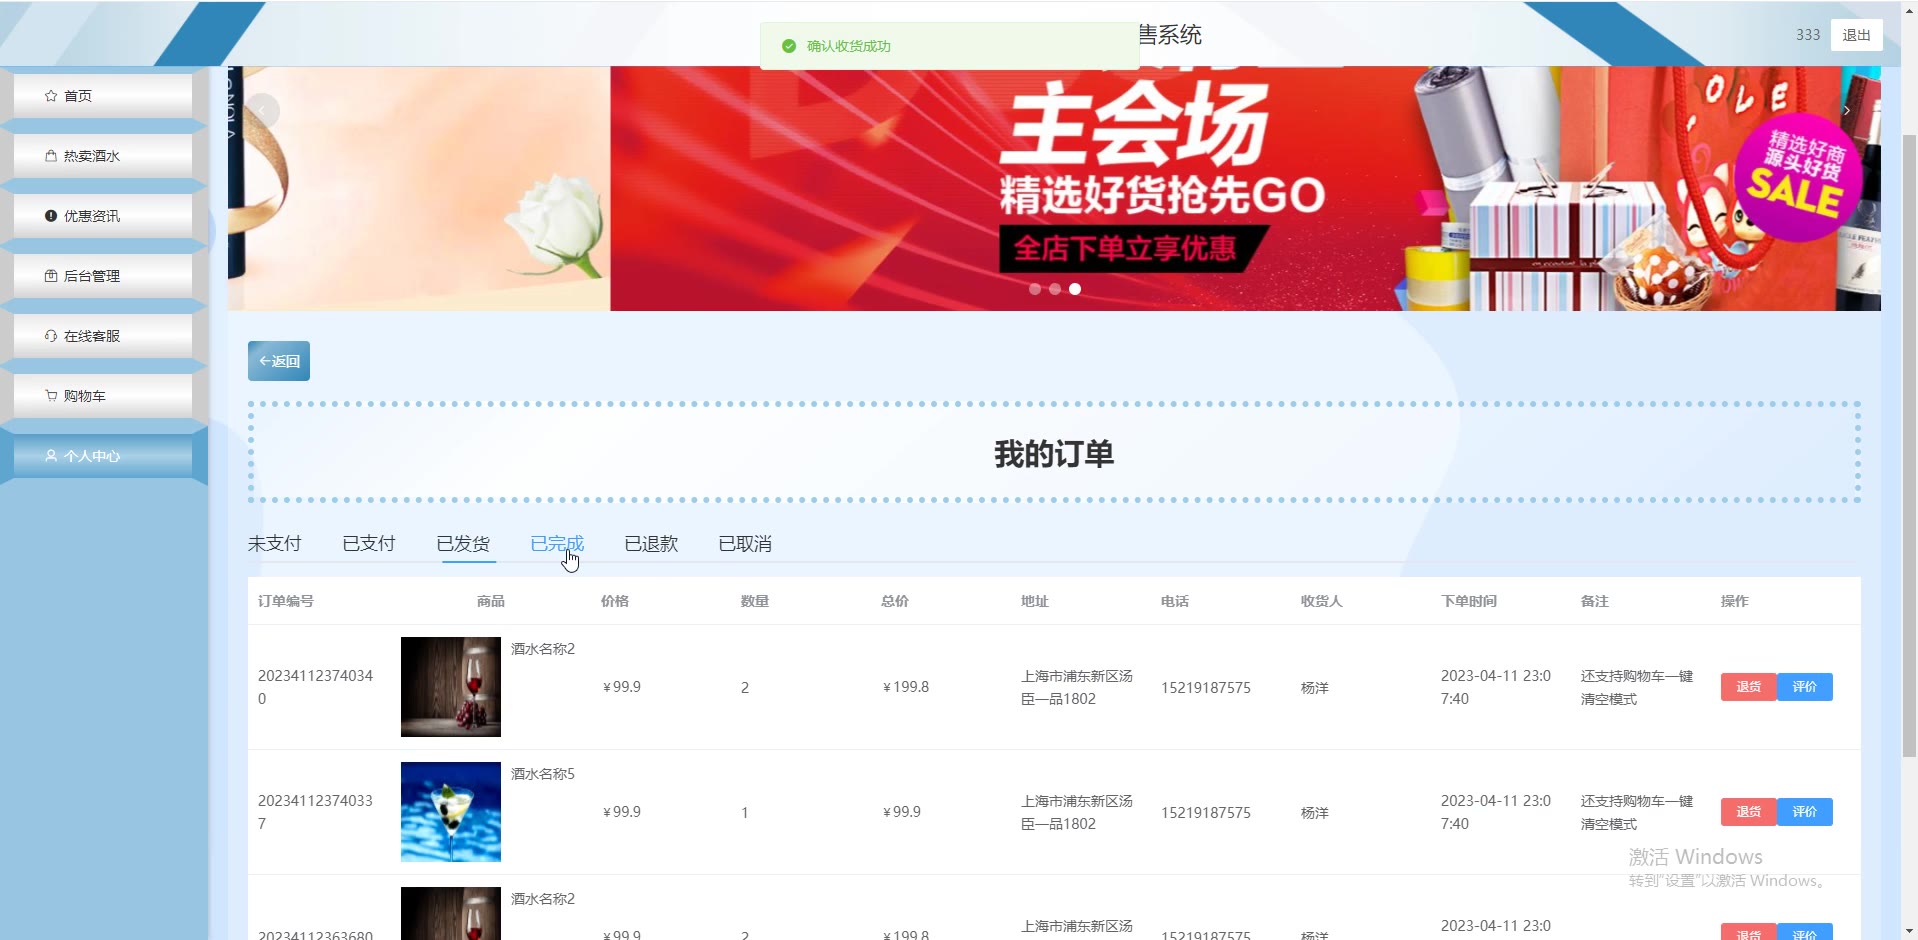The width and height of the screenshot is (1918, 940).
Task: Click product name 酒水名称5
Action: 543,774
